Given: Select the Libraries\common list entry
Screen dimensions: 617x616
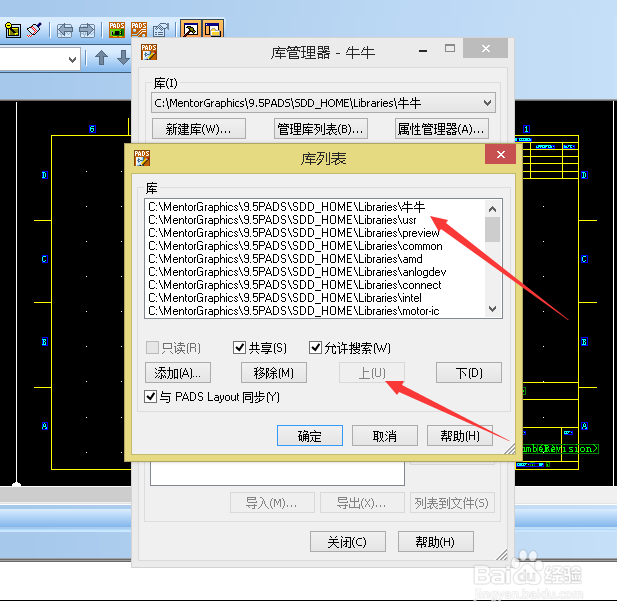Looking at the screenshot, I should click(x=315, y=246).
